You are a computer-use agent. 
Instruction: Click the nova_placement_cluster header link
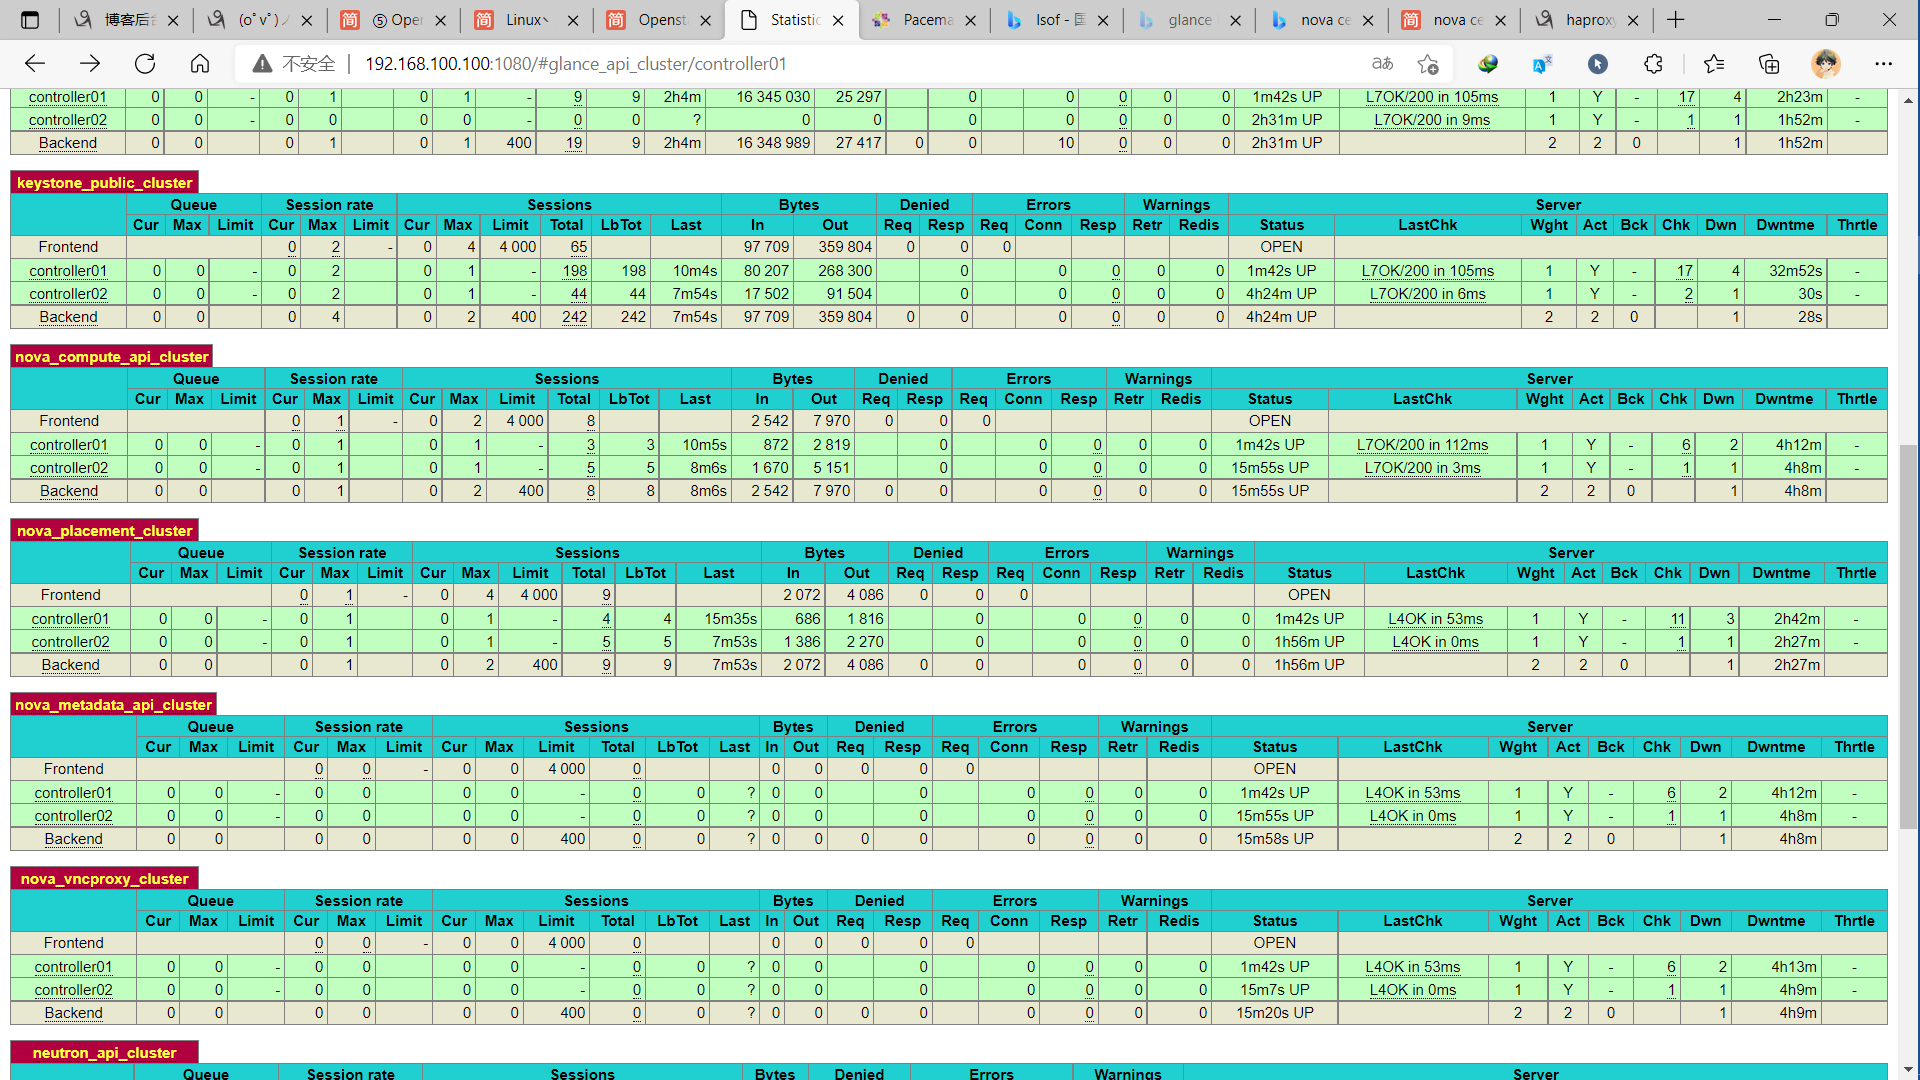104,531
